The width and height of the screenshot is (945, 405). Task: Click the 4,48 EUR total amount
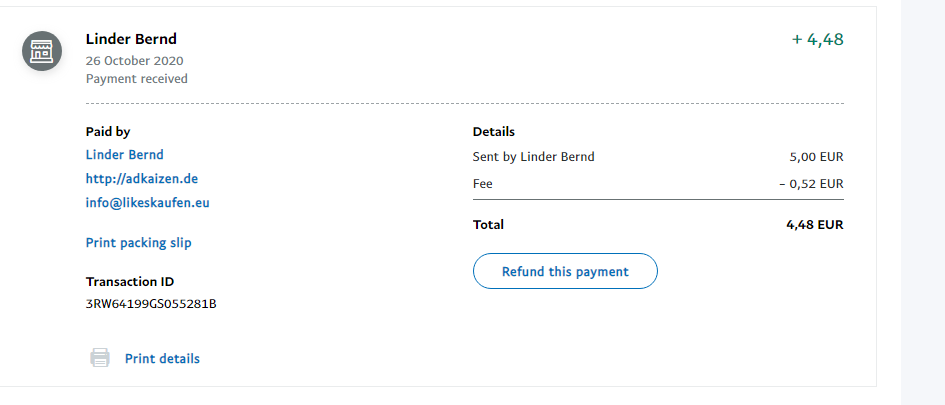pos(815,225)
